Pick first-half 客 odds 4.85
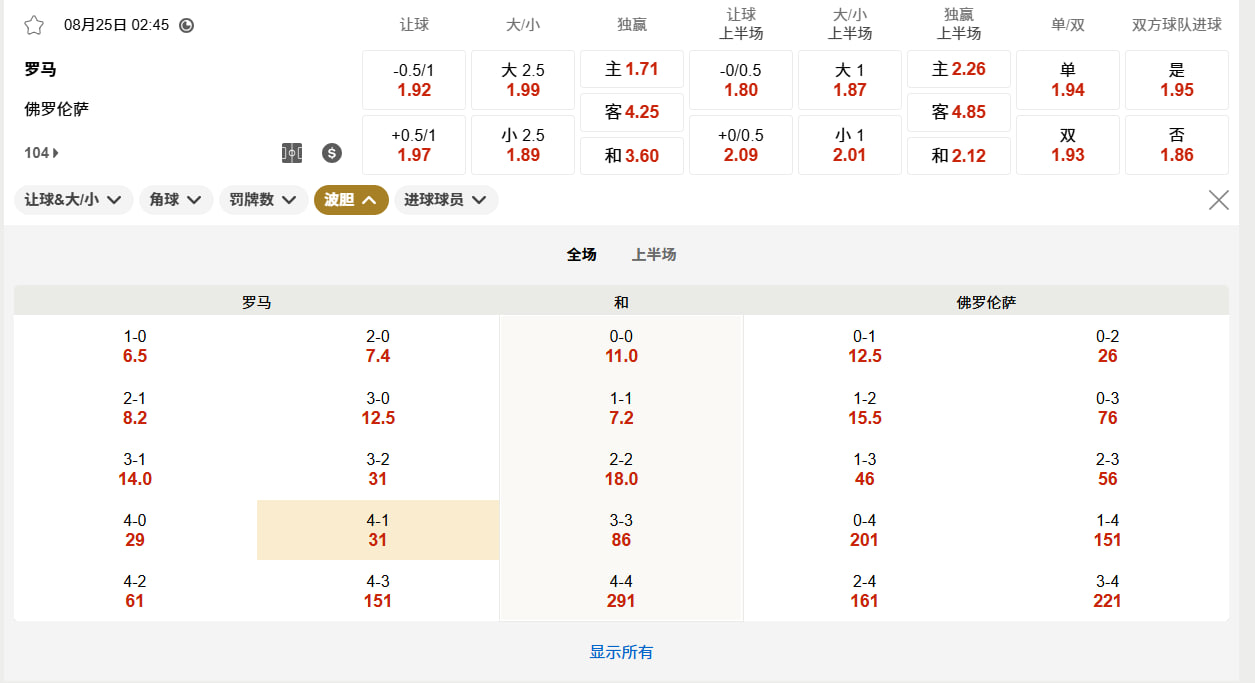 [959, 112]
